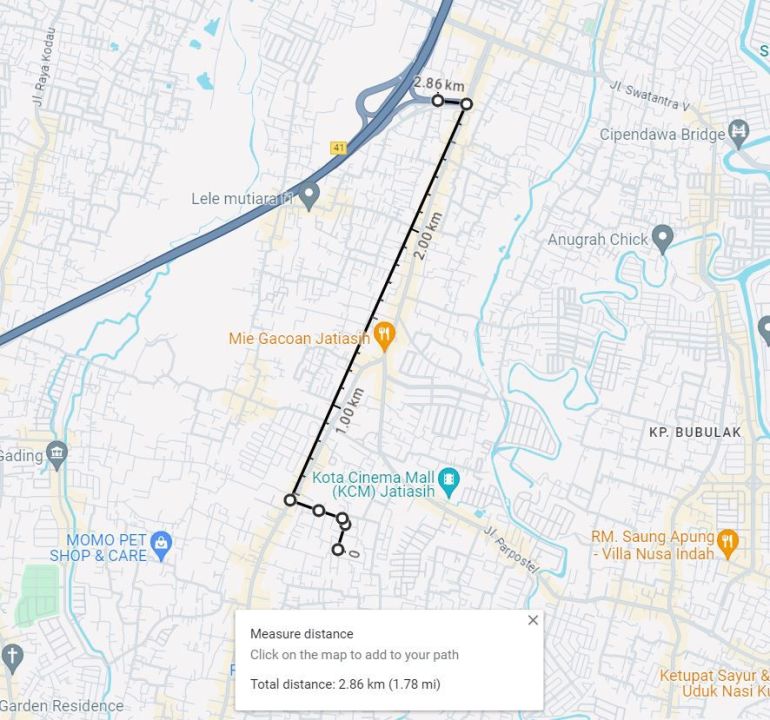Click the Kota Cinema Mall (KCM) Jatiasih label
This screenshot has height=720, width=770.
(374, 484)
